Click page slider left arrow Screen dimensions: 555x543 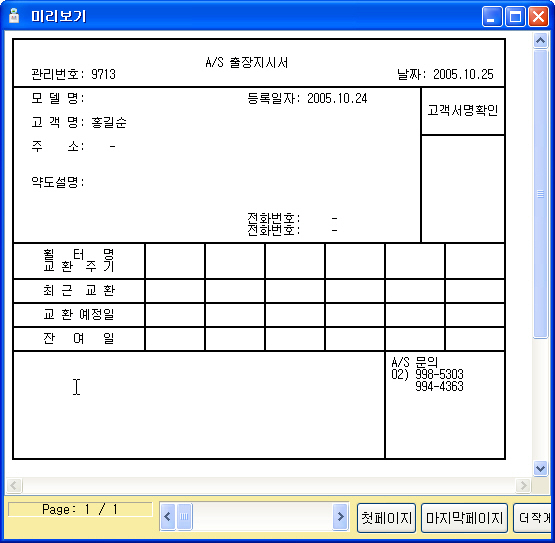coord(168,517)
